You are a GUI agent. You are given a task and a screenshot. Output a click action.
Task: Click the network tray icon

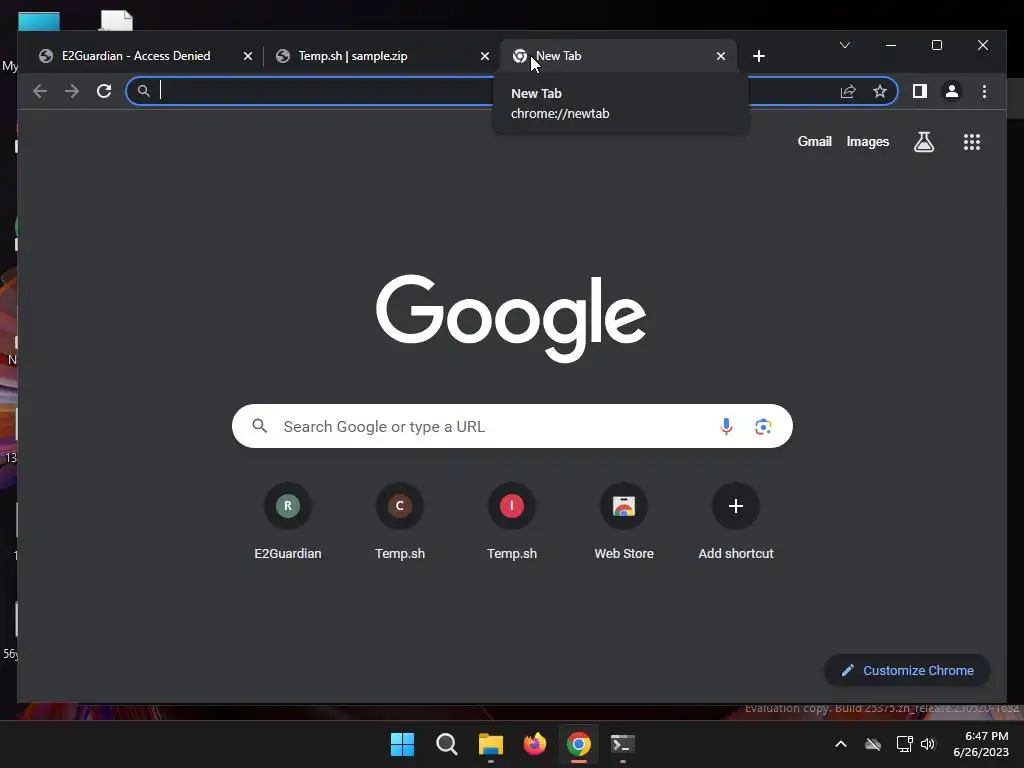(x=904, y=744)
